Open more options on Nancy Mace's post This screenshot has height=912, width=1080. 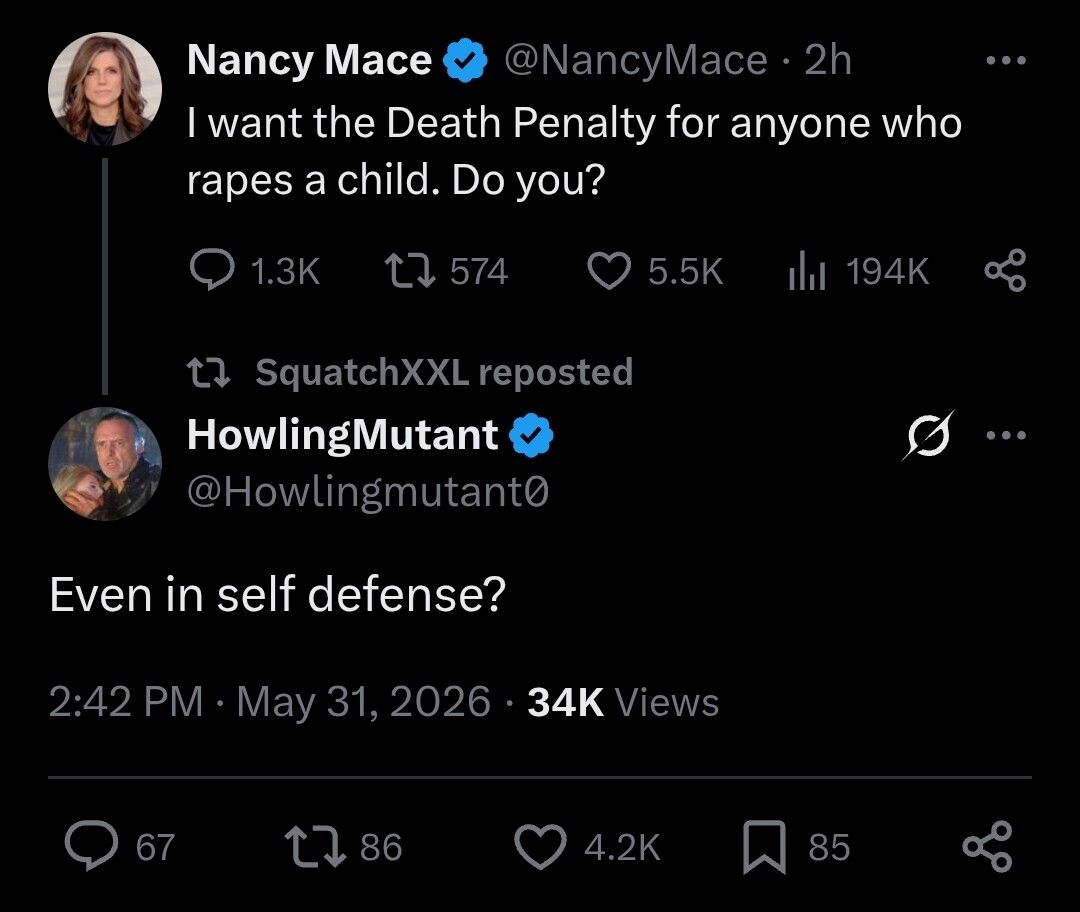(x=1006, y=61)
